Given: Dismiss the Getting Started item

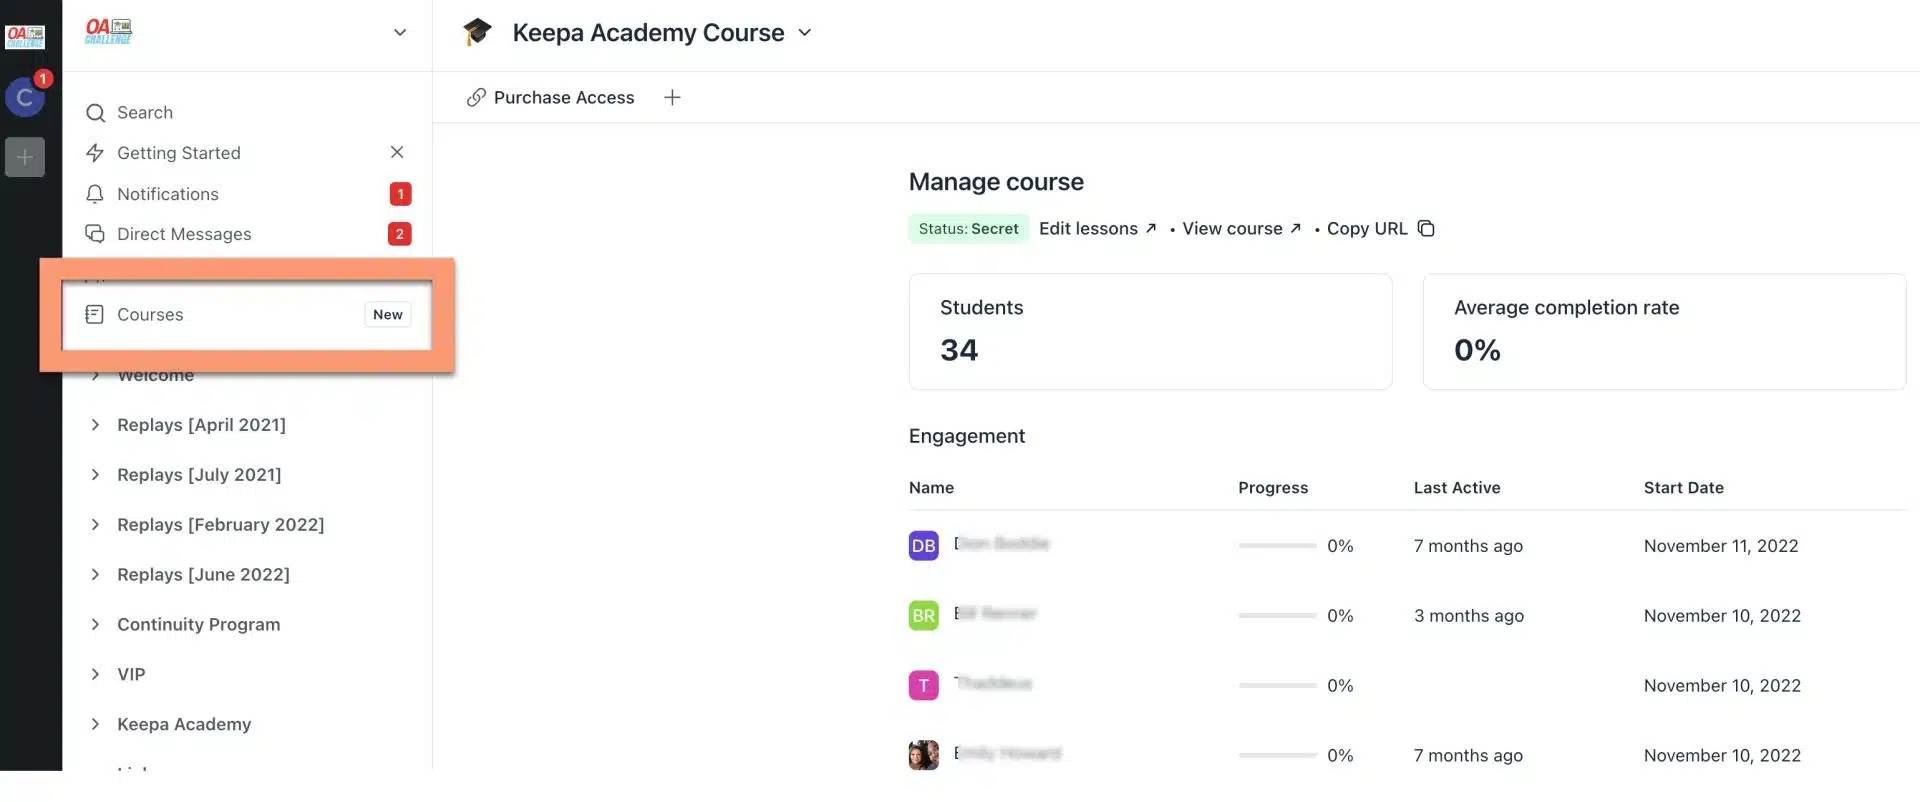Looking at the screenshot, I should click(397, 152).
